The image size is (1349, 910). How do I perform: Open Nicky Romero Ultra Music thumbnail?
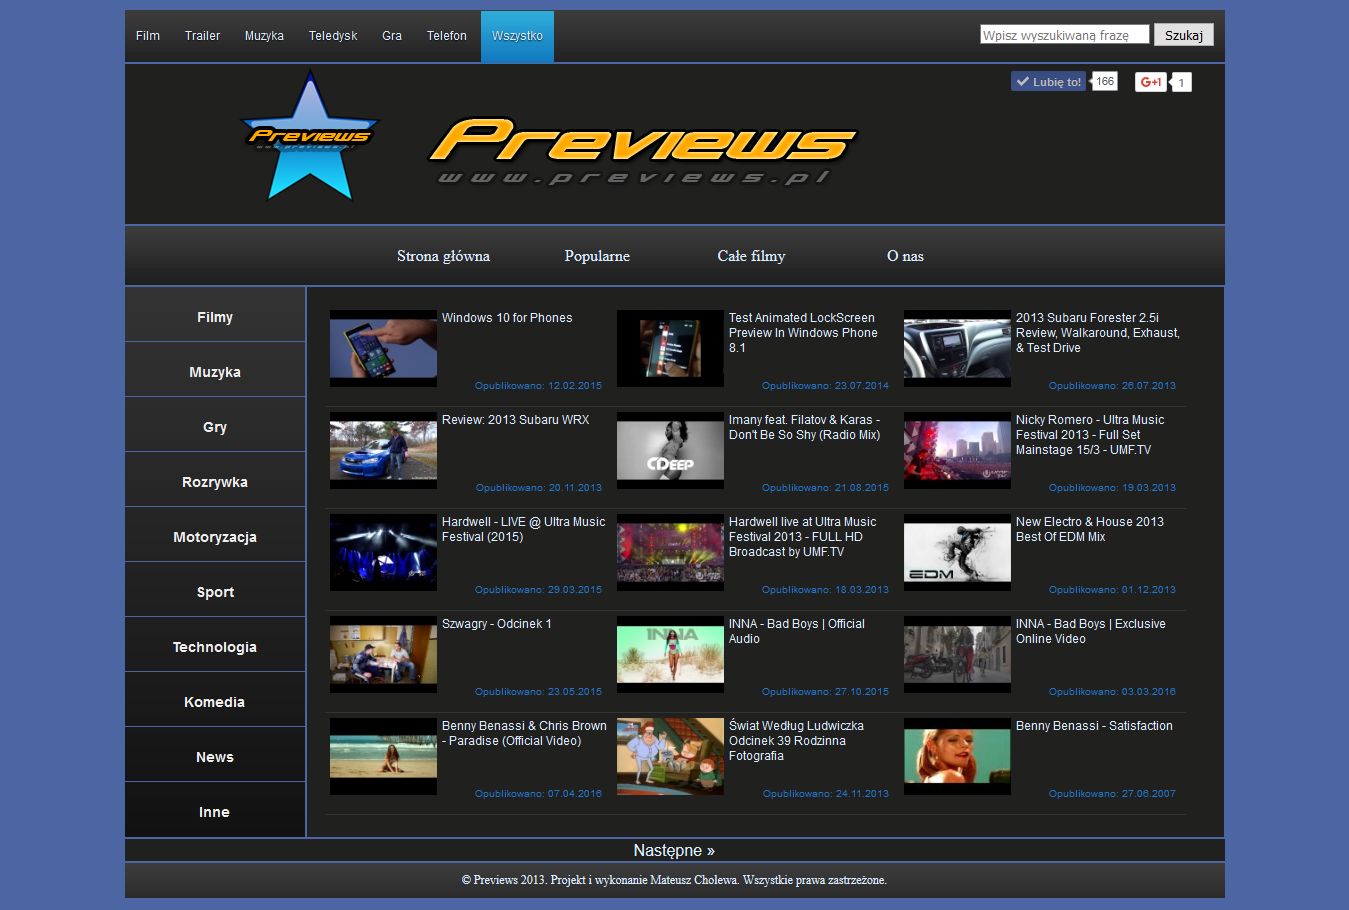957,450
